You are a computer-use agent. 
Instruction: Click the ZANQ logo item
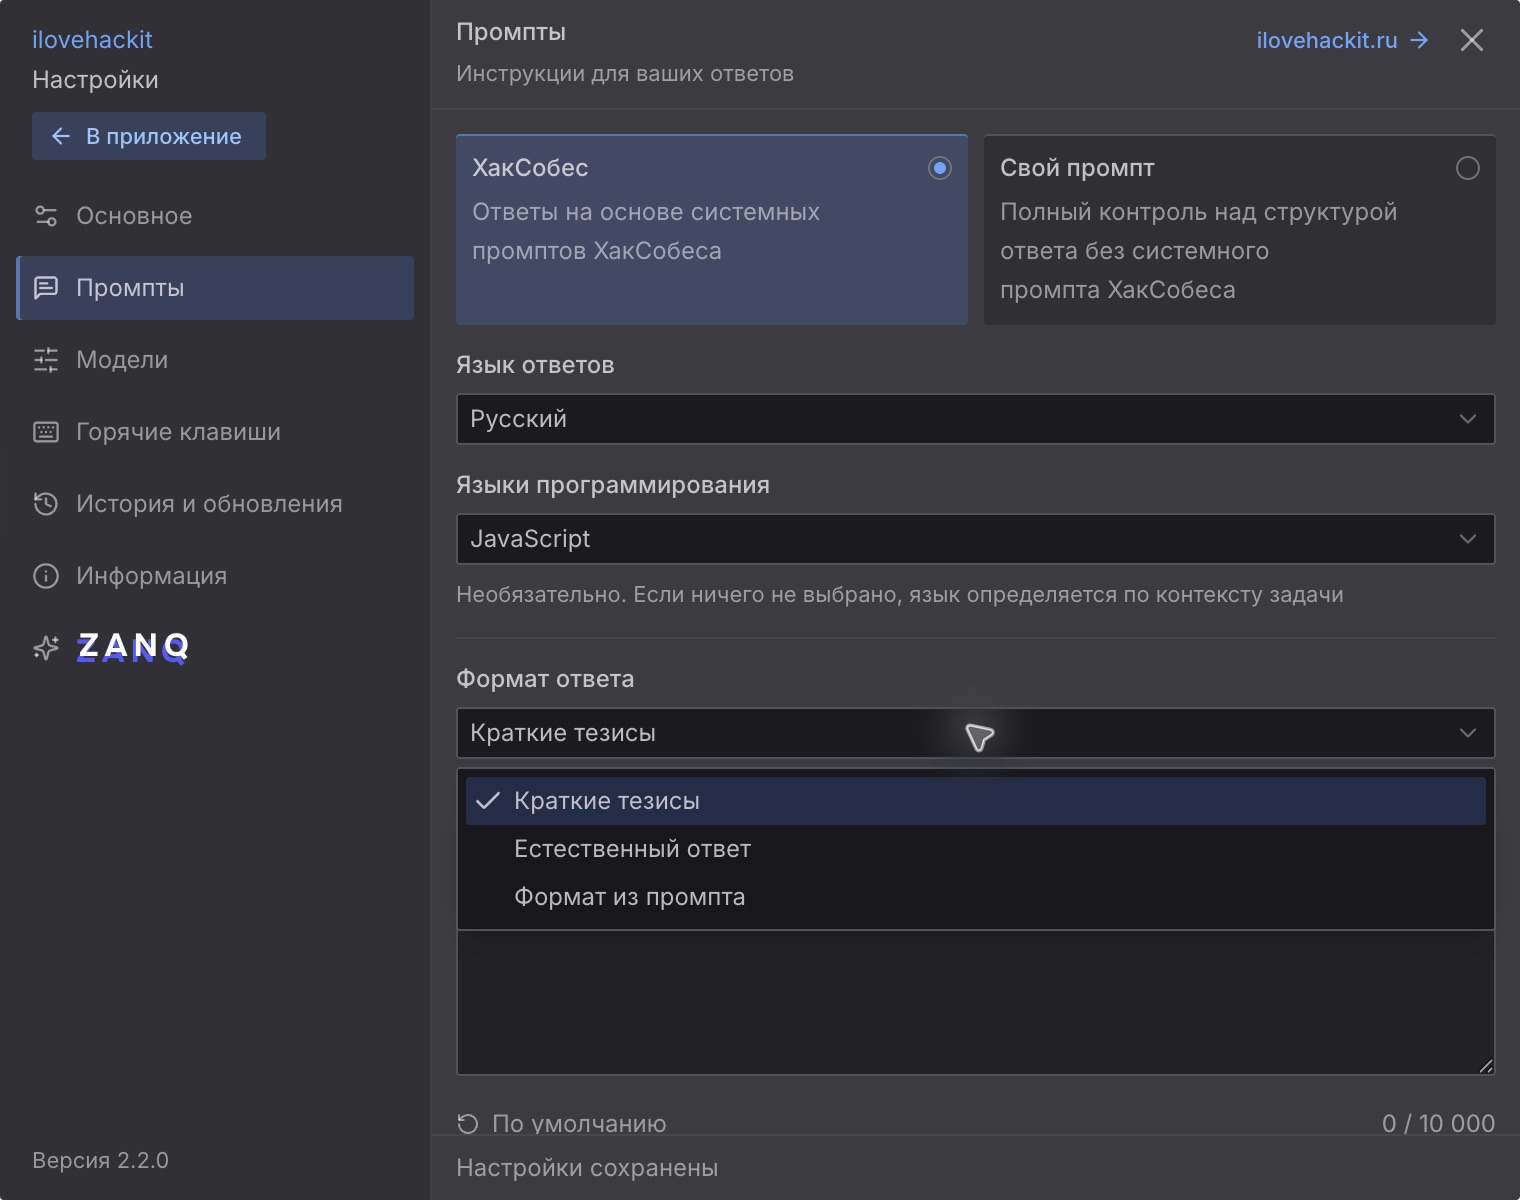coord(133,647)
